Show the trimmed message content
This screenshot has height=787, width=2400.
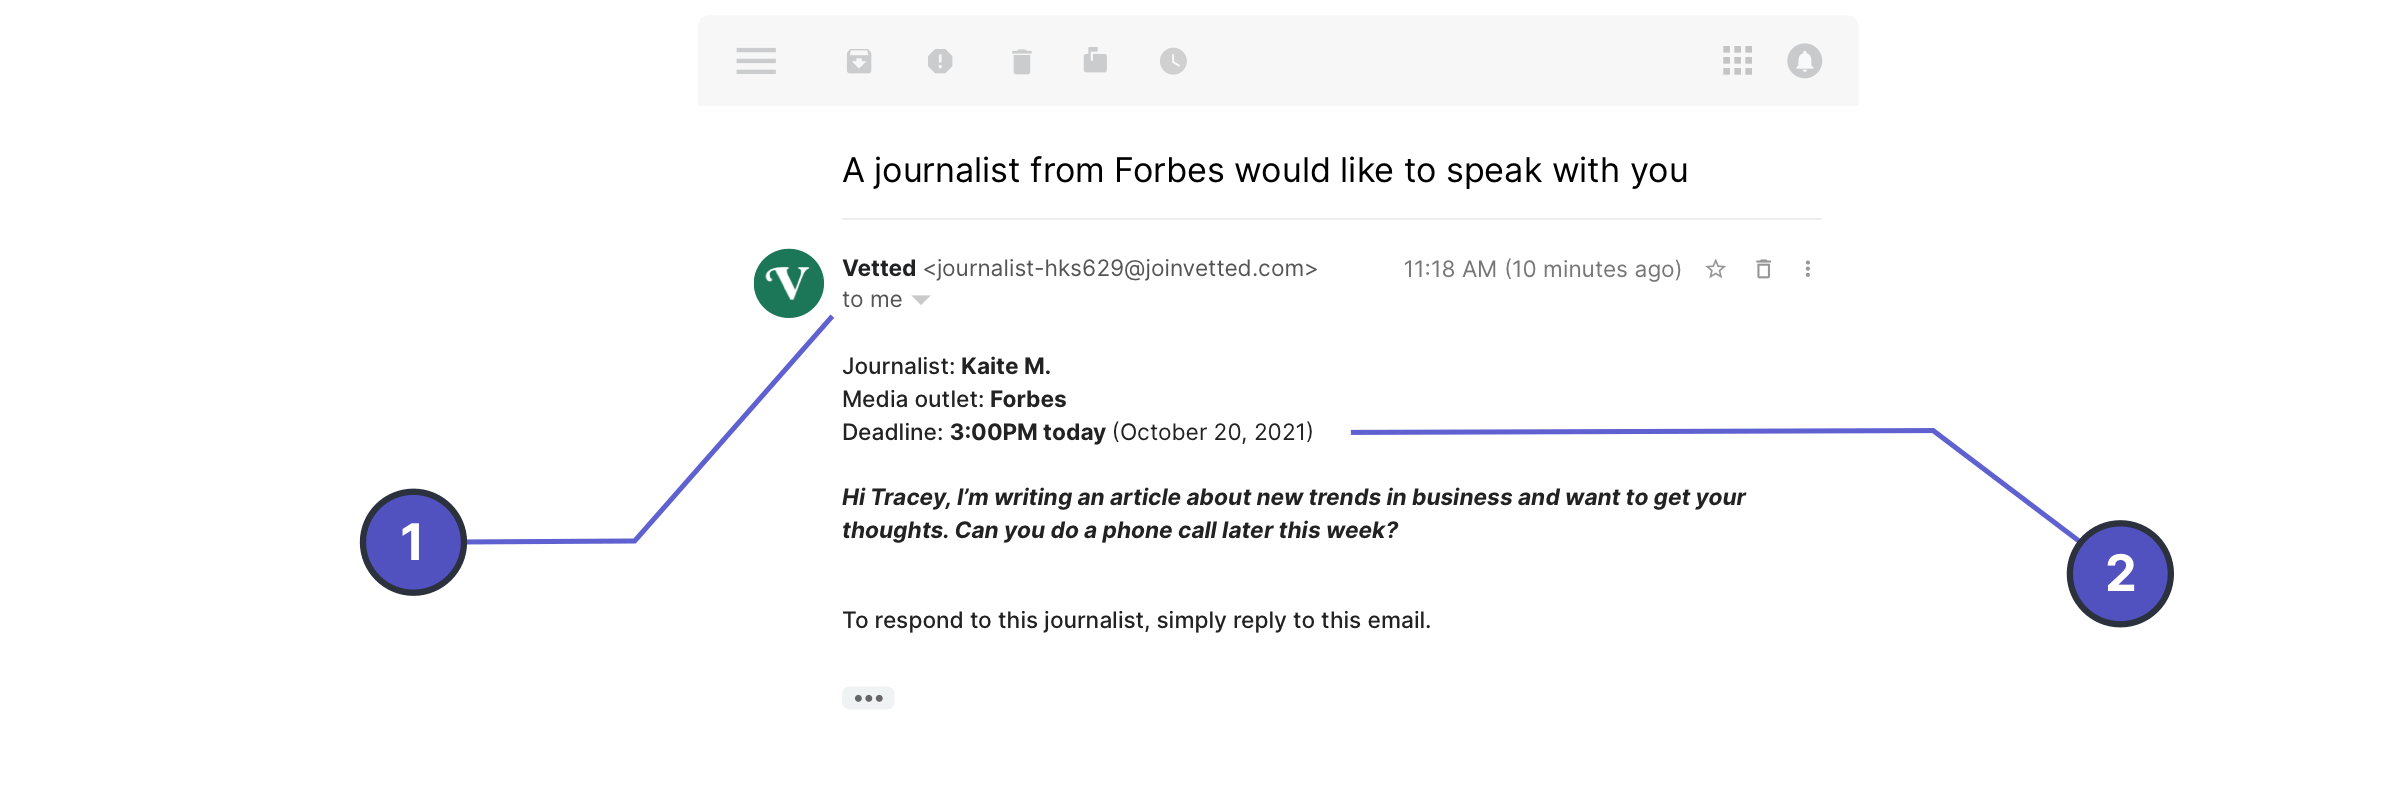point(868,697)
